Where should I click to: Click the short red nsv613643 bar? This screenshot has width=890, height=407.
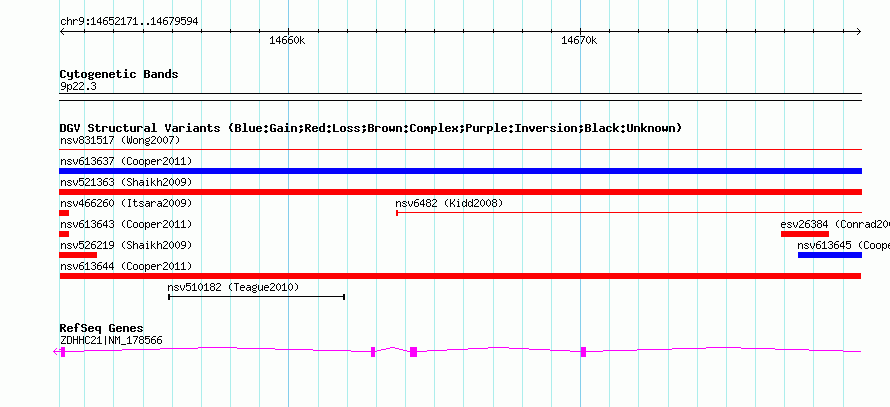tap(64, 234)
